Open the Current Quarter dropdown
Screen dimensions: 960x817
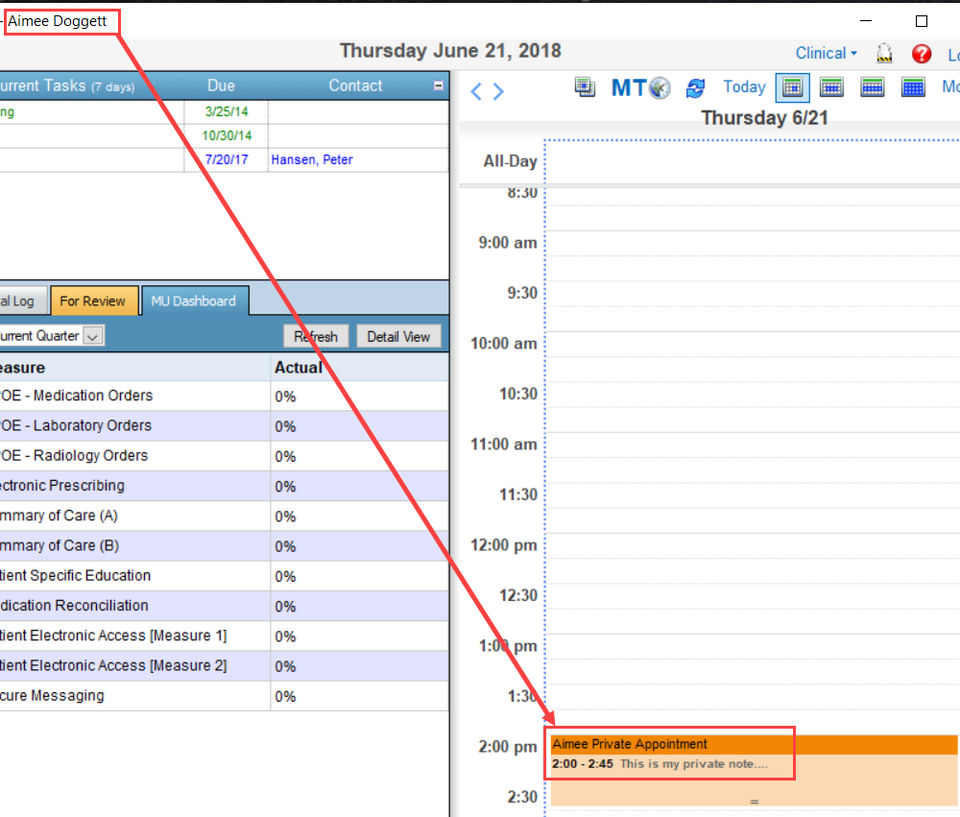[x=92, y=336]
